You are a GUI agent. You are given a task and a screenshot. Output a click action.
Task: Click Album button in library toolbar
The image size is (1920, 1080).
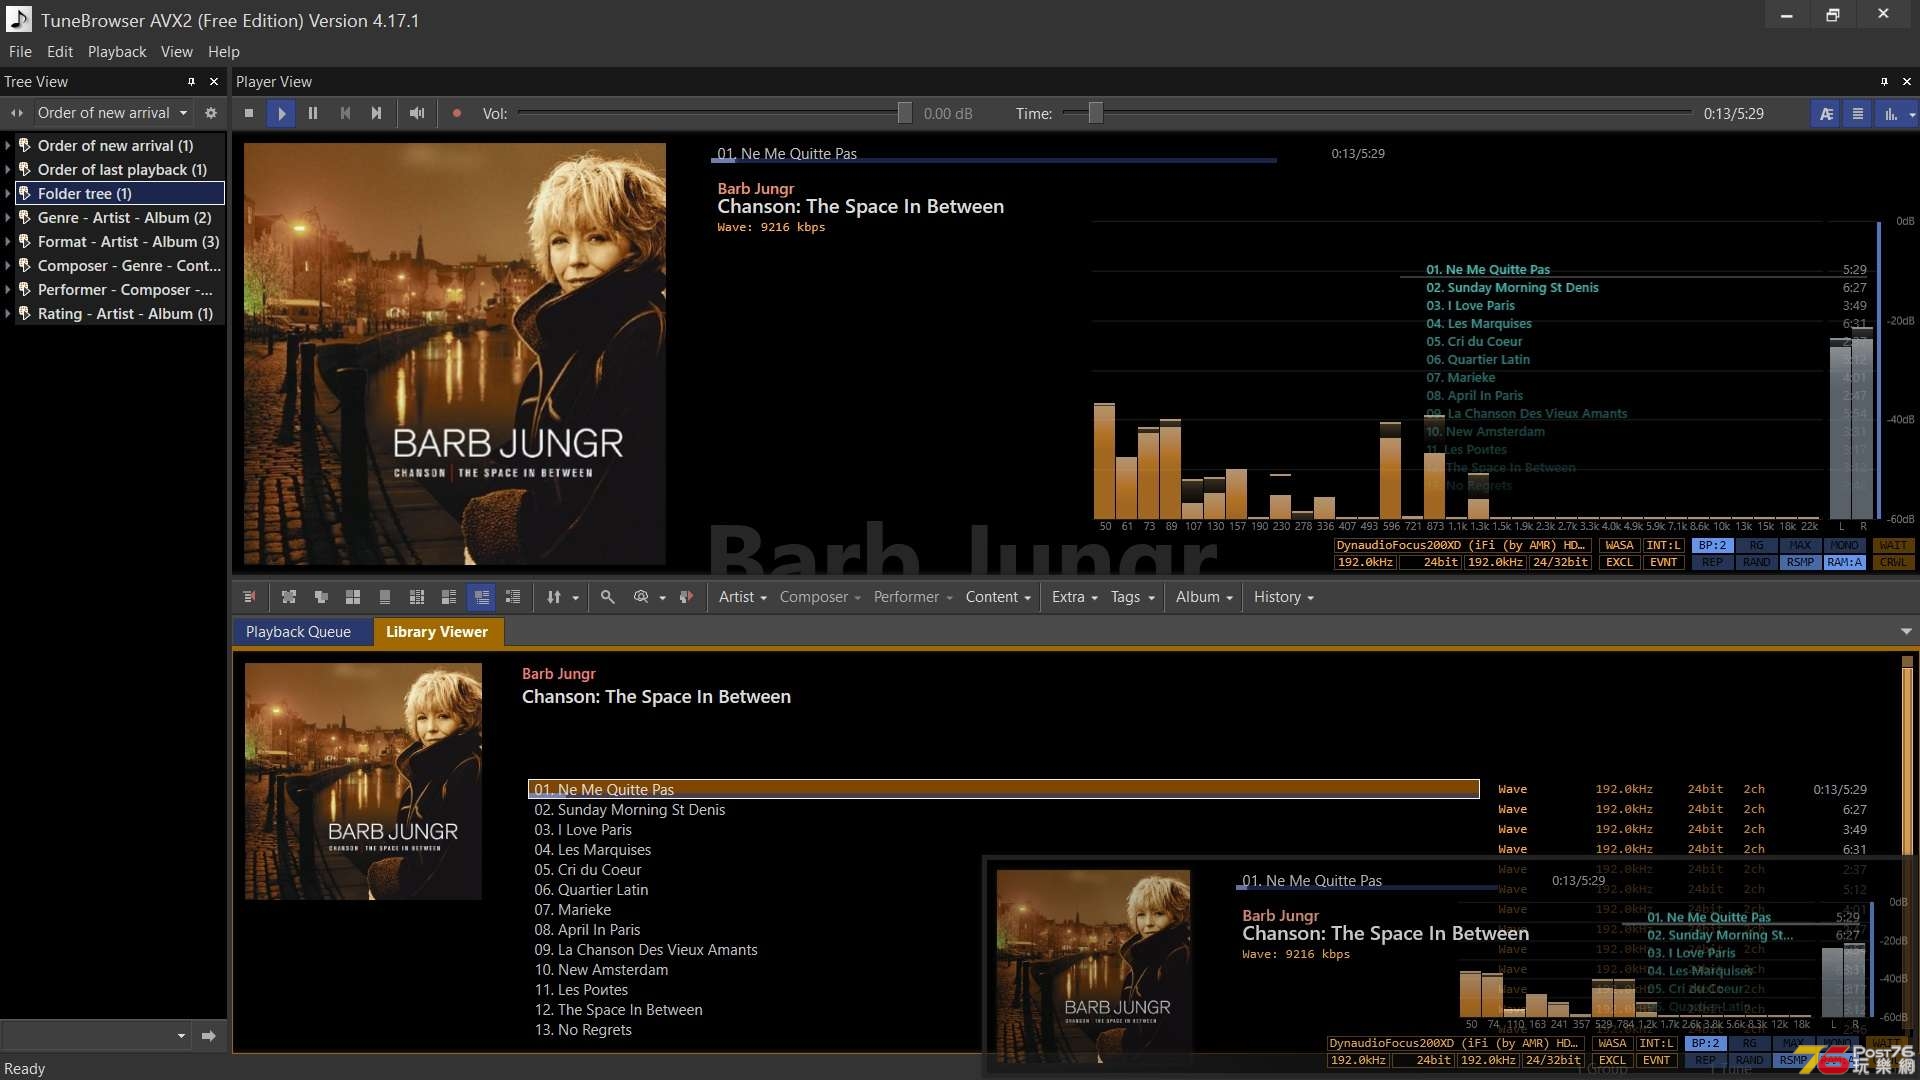[x=1201, y=596]
